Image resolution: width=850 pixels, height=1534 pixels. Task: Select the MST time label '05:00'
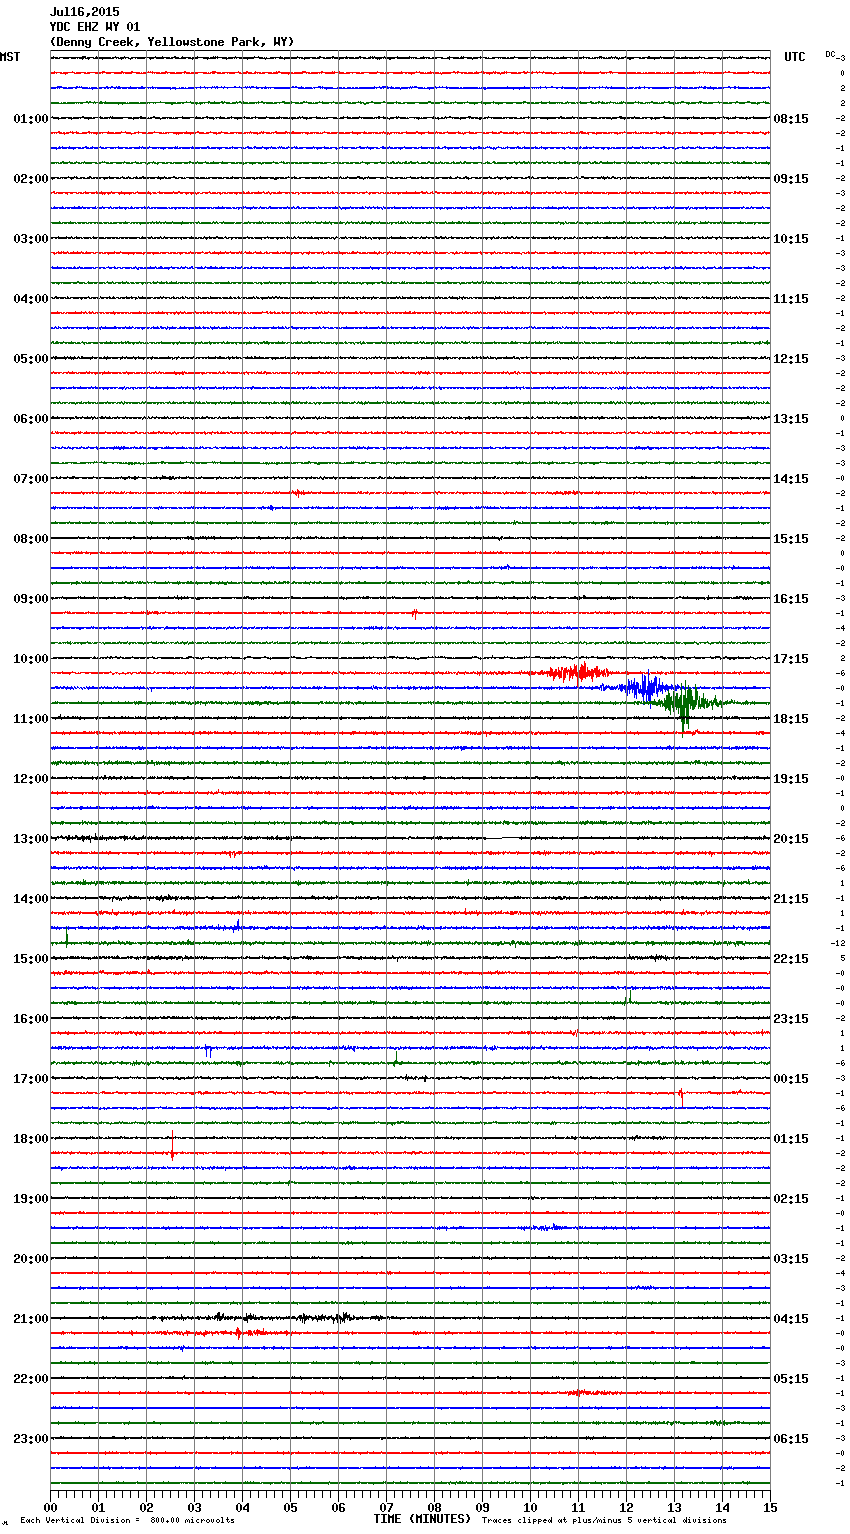coord(30,359)
